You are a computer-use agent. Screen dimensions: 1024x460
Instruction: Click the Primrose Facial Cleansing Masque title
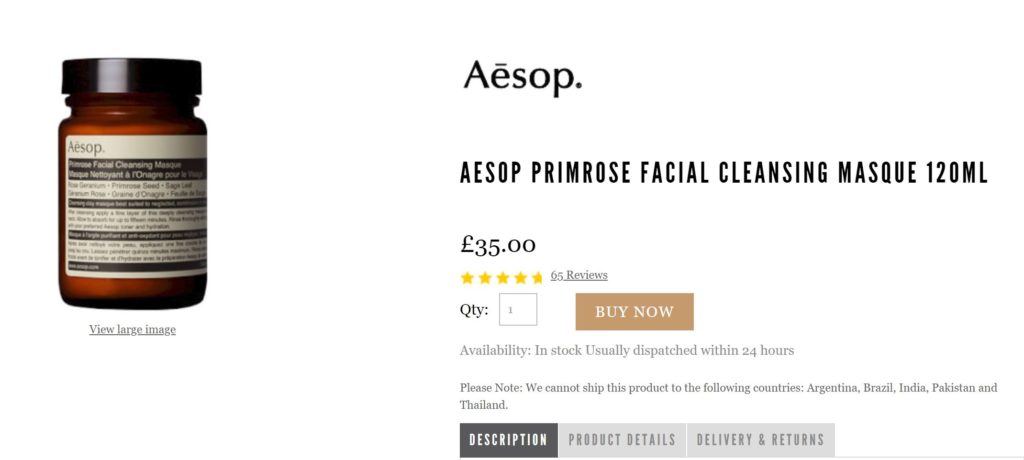click(x=724, y=173)
